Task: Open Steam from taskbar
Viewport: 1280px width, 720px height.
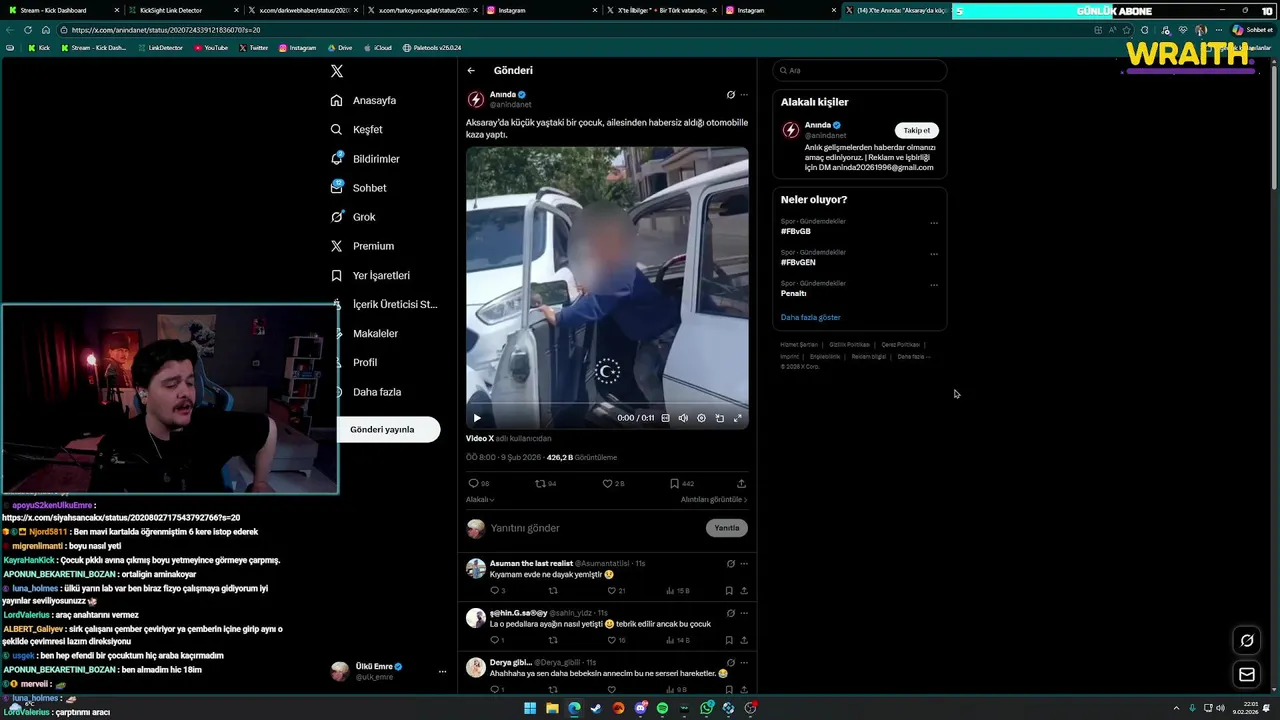Action: (596, 708)
